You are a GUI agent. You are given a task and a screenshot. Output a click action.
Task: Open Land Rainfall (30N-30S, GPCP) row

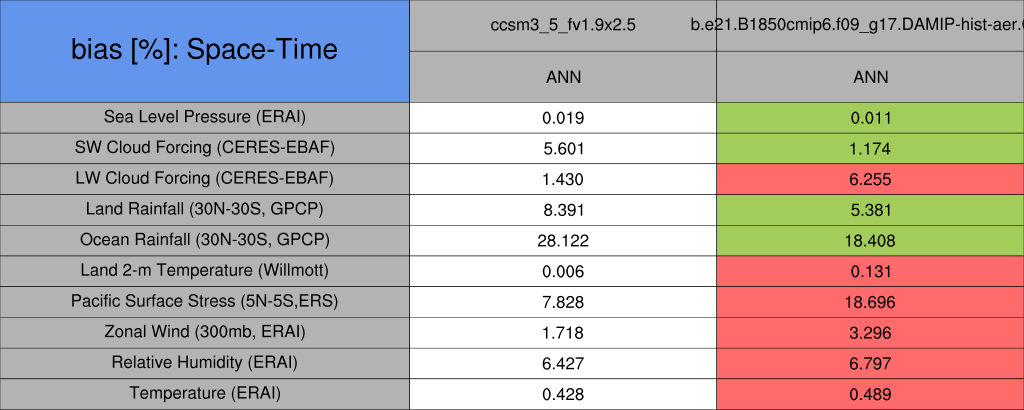(x=205, y=210)
